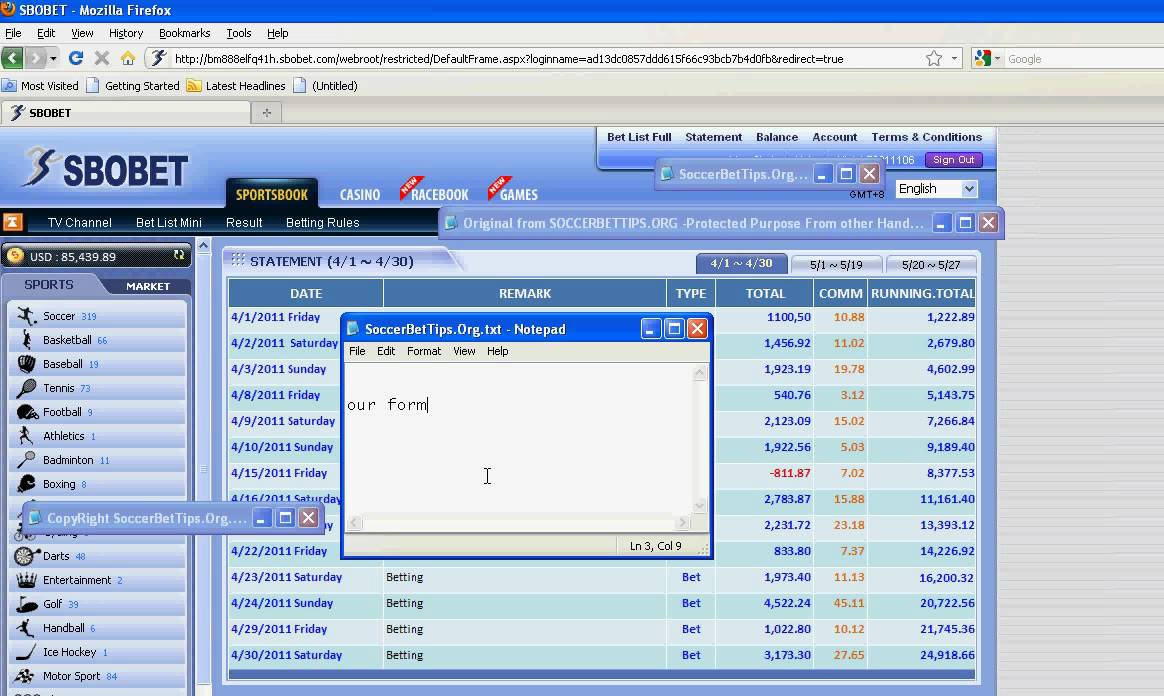1164x696 pixels.
Task: Open the Latest Headlines bookmark feed
Action: pyautogui.click(x=236, y=86)
